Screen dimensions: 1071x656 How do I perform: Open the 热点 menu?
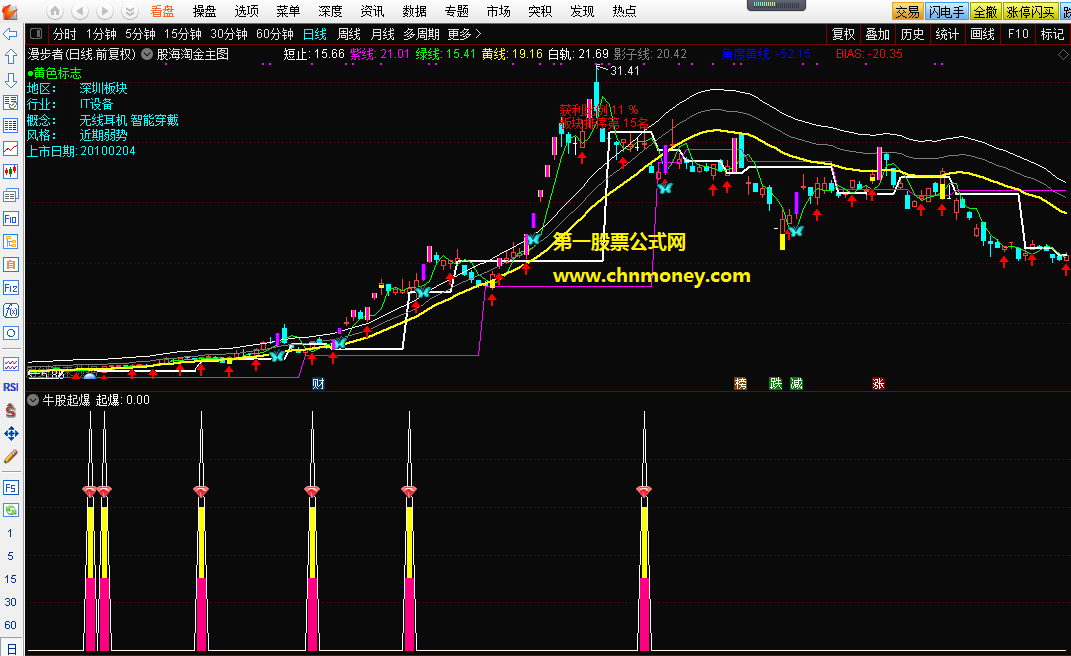[624, 12]
